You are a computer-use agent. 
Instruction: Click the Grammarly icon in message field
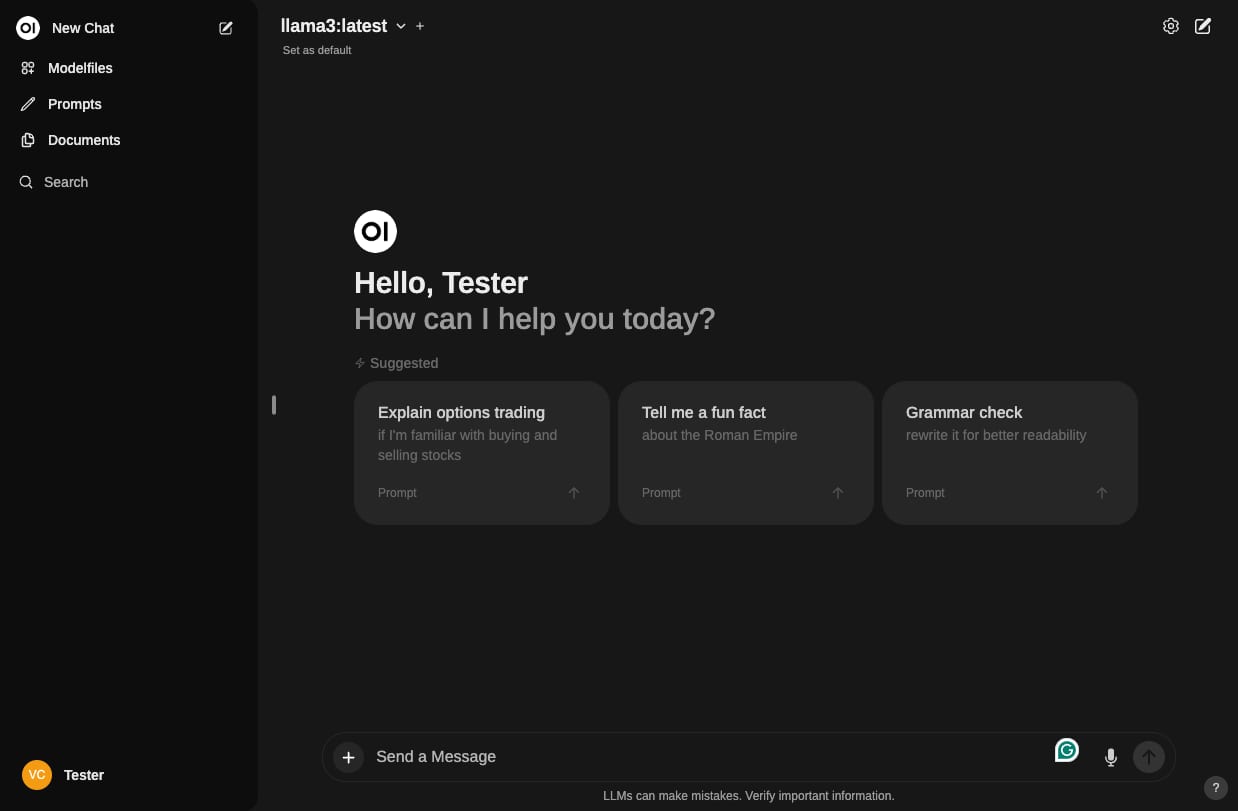pyautogui.click(x=1067, y=750)
